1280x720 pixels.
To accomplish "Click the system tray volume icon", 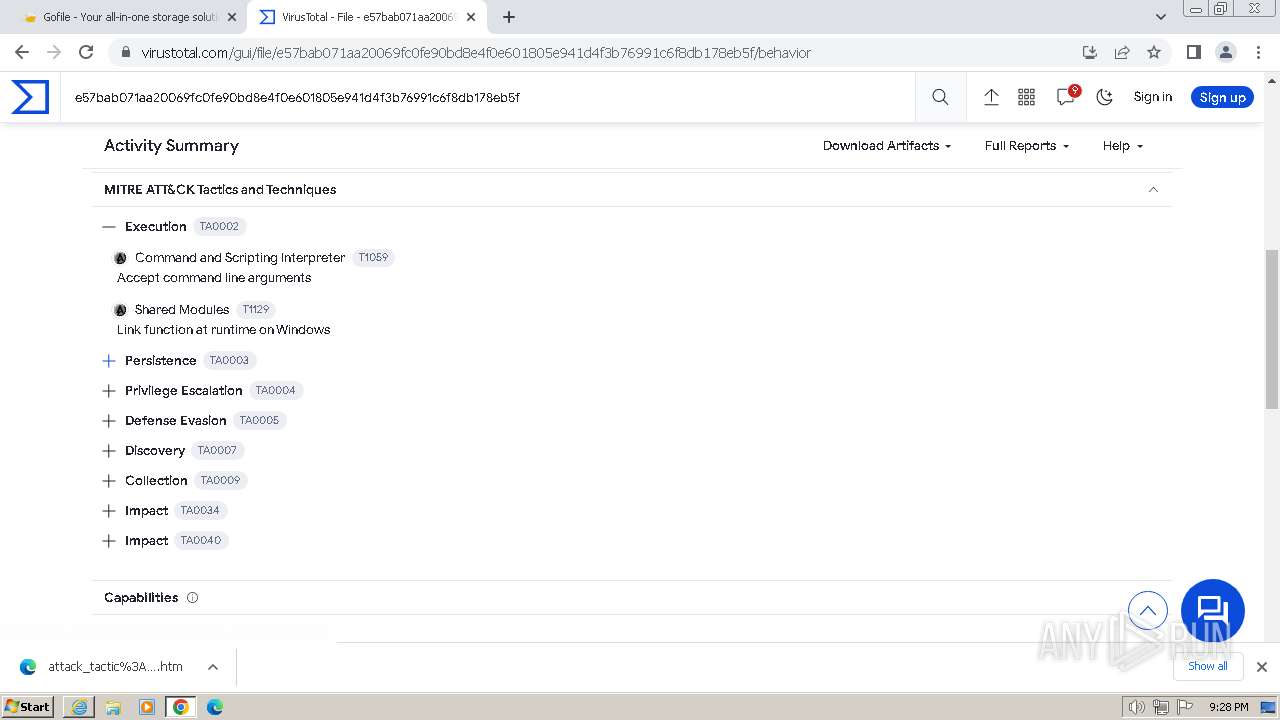I will [1137, 707].
